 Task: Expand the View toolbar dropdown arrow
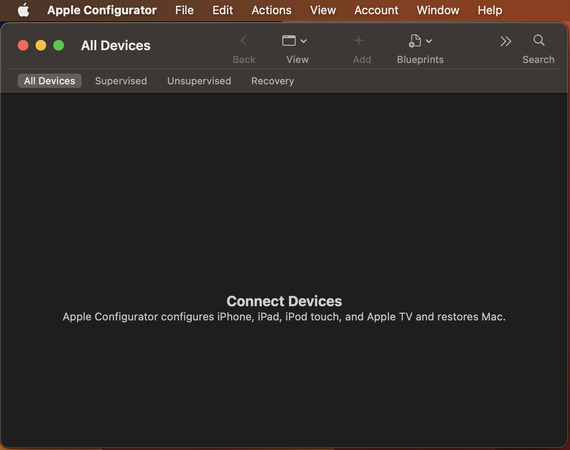[x=304, y=41]
